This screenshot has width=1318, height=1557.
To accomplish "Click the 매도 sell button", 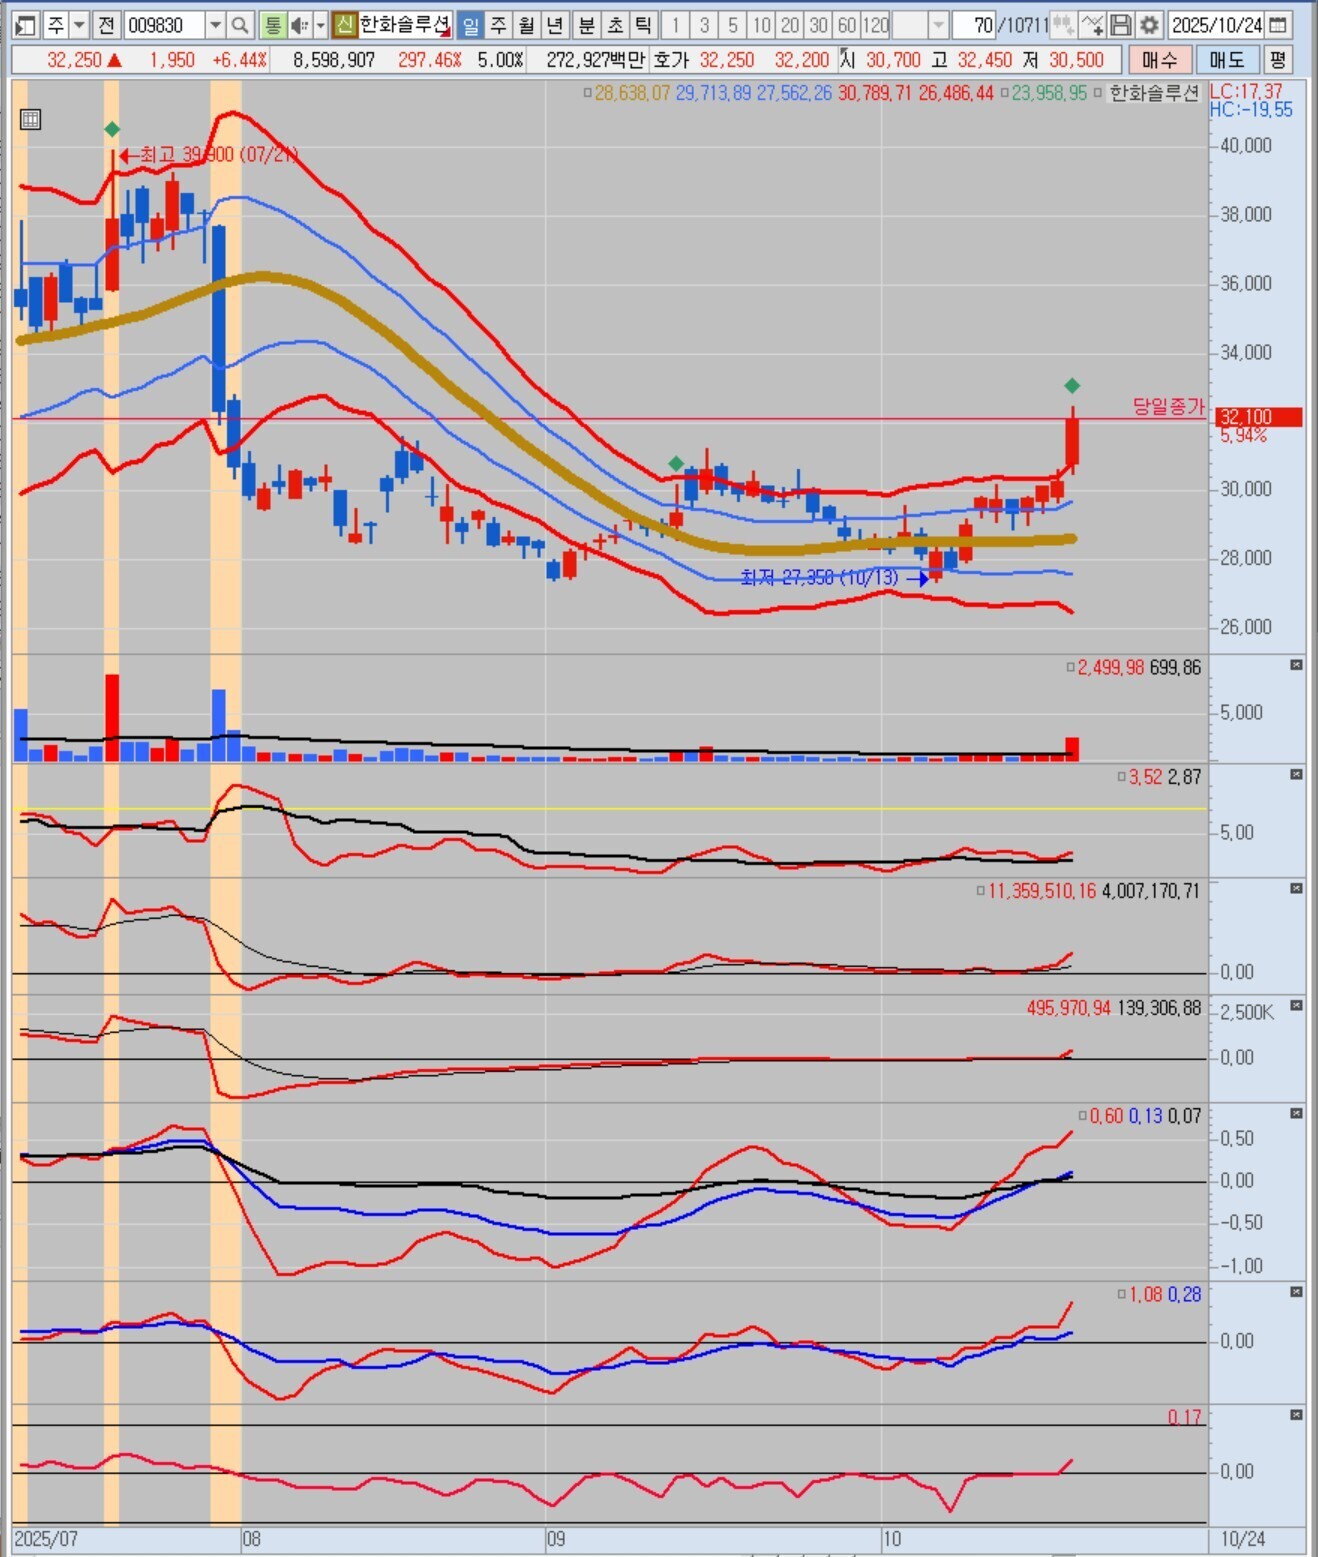I will (x=1226, y=60).
